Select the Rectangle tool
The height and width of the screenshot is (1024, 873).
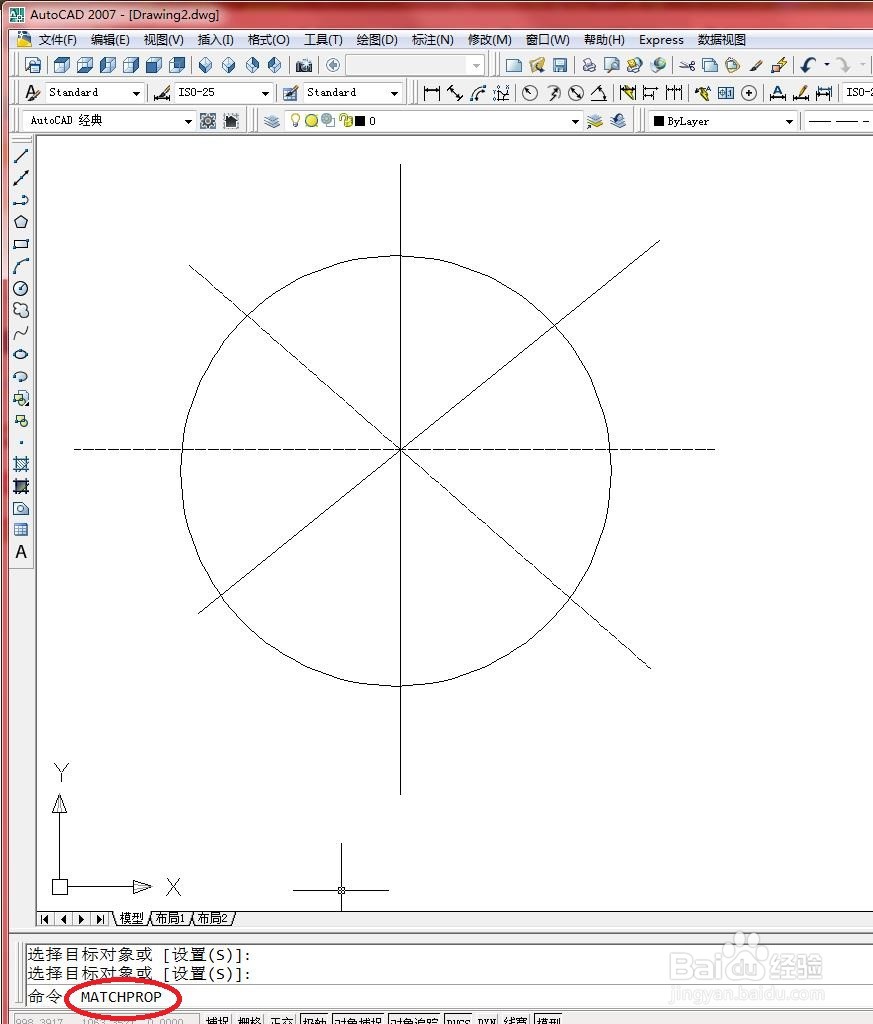pyautogui.click(x=21, y=244)
